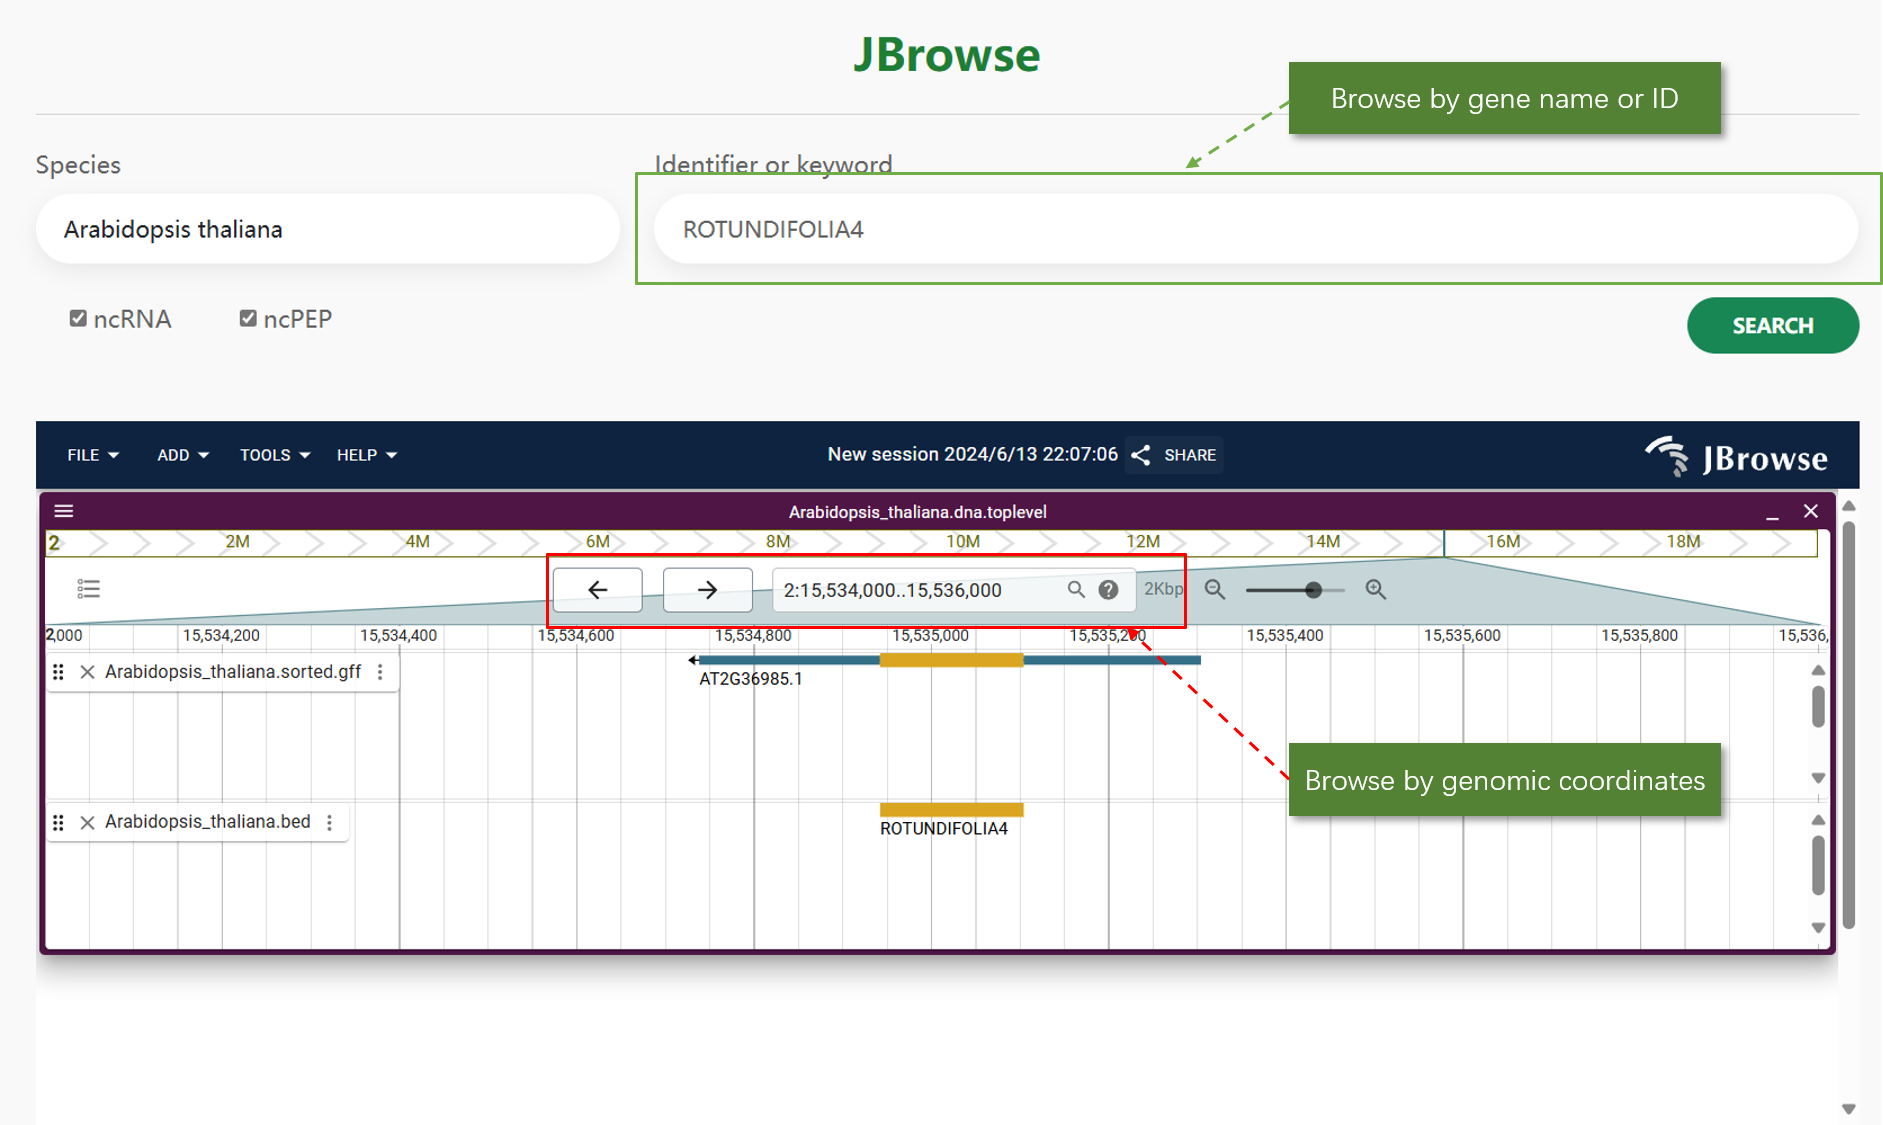Click the zoom level slider handle
Screen dimensions: 1883x1125
[1313, 590]
